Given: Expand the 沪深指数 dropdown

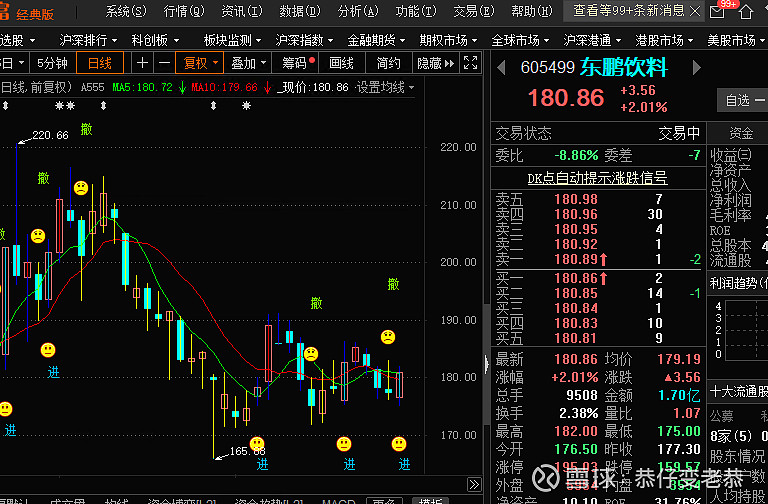Looking at the screenshot, I should coord(304,40).
